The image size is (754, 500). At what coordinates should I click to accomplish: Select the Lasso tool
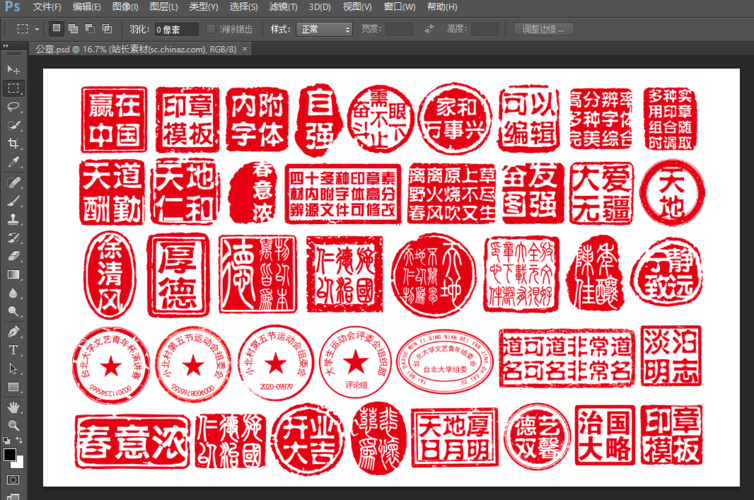pos(14,107)
